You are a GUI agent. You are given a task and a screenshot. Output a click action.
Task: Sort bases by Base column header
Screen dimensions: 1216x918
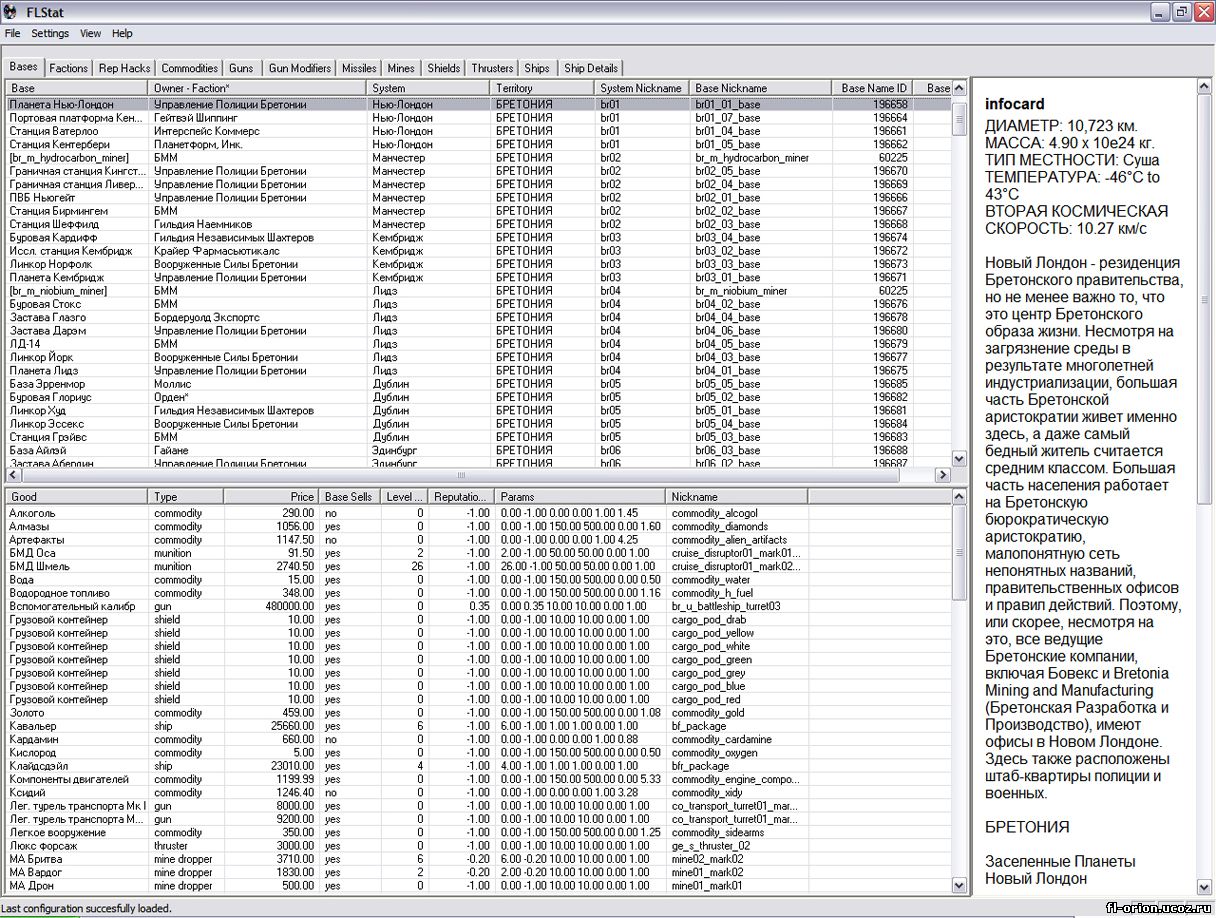pos(77,88)
